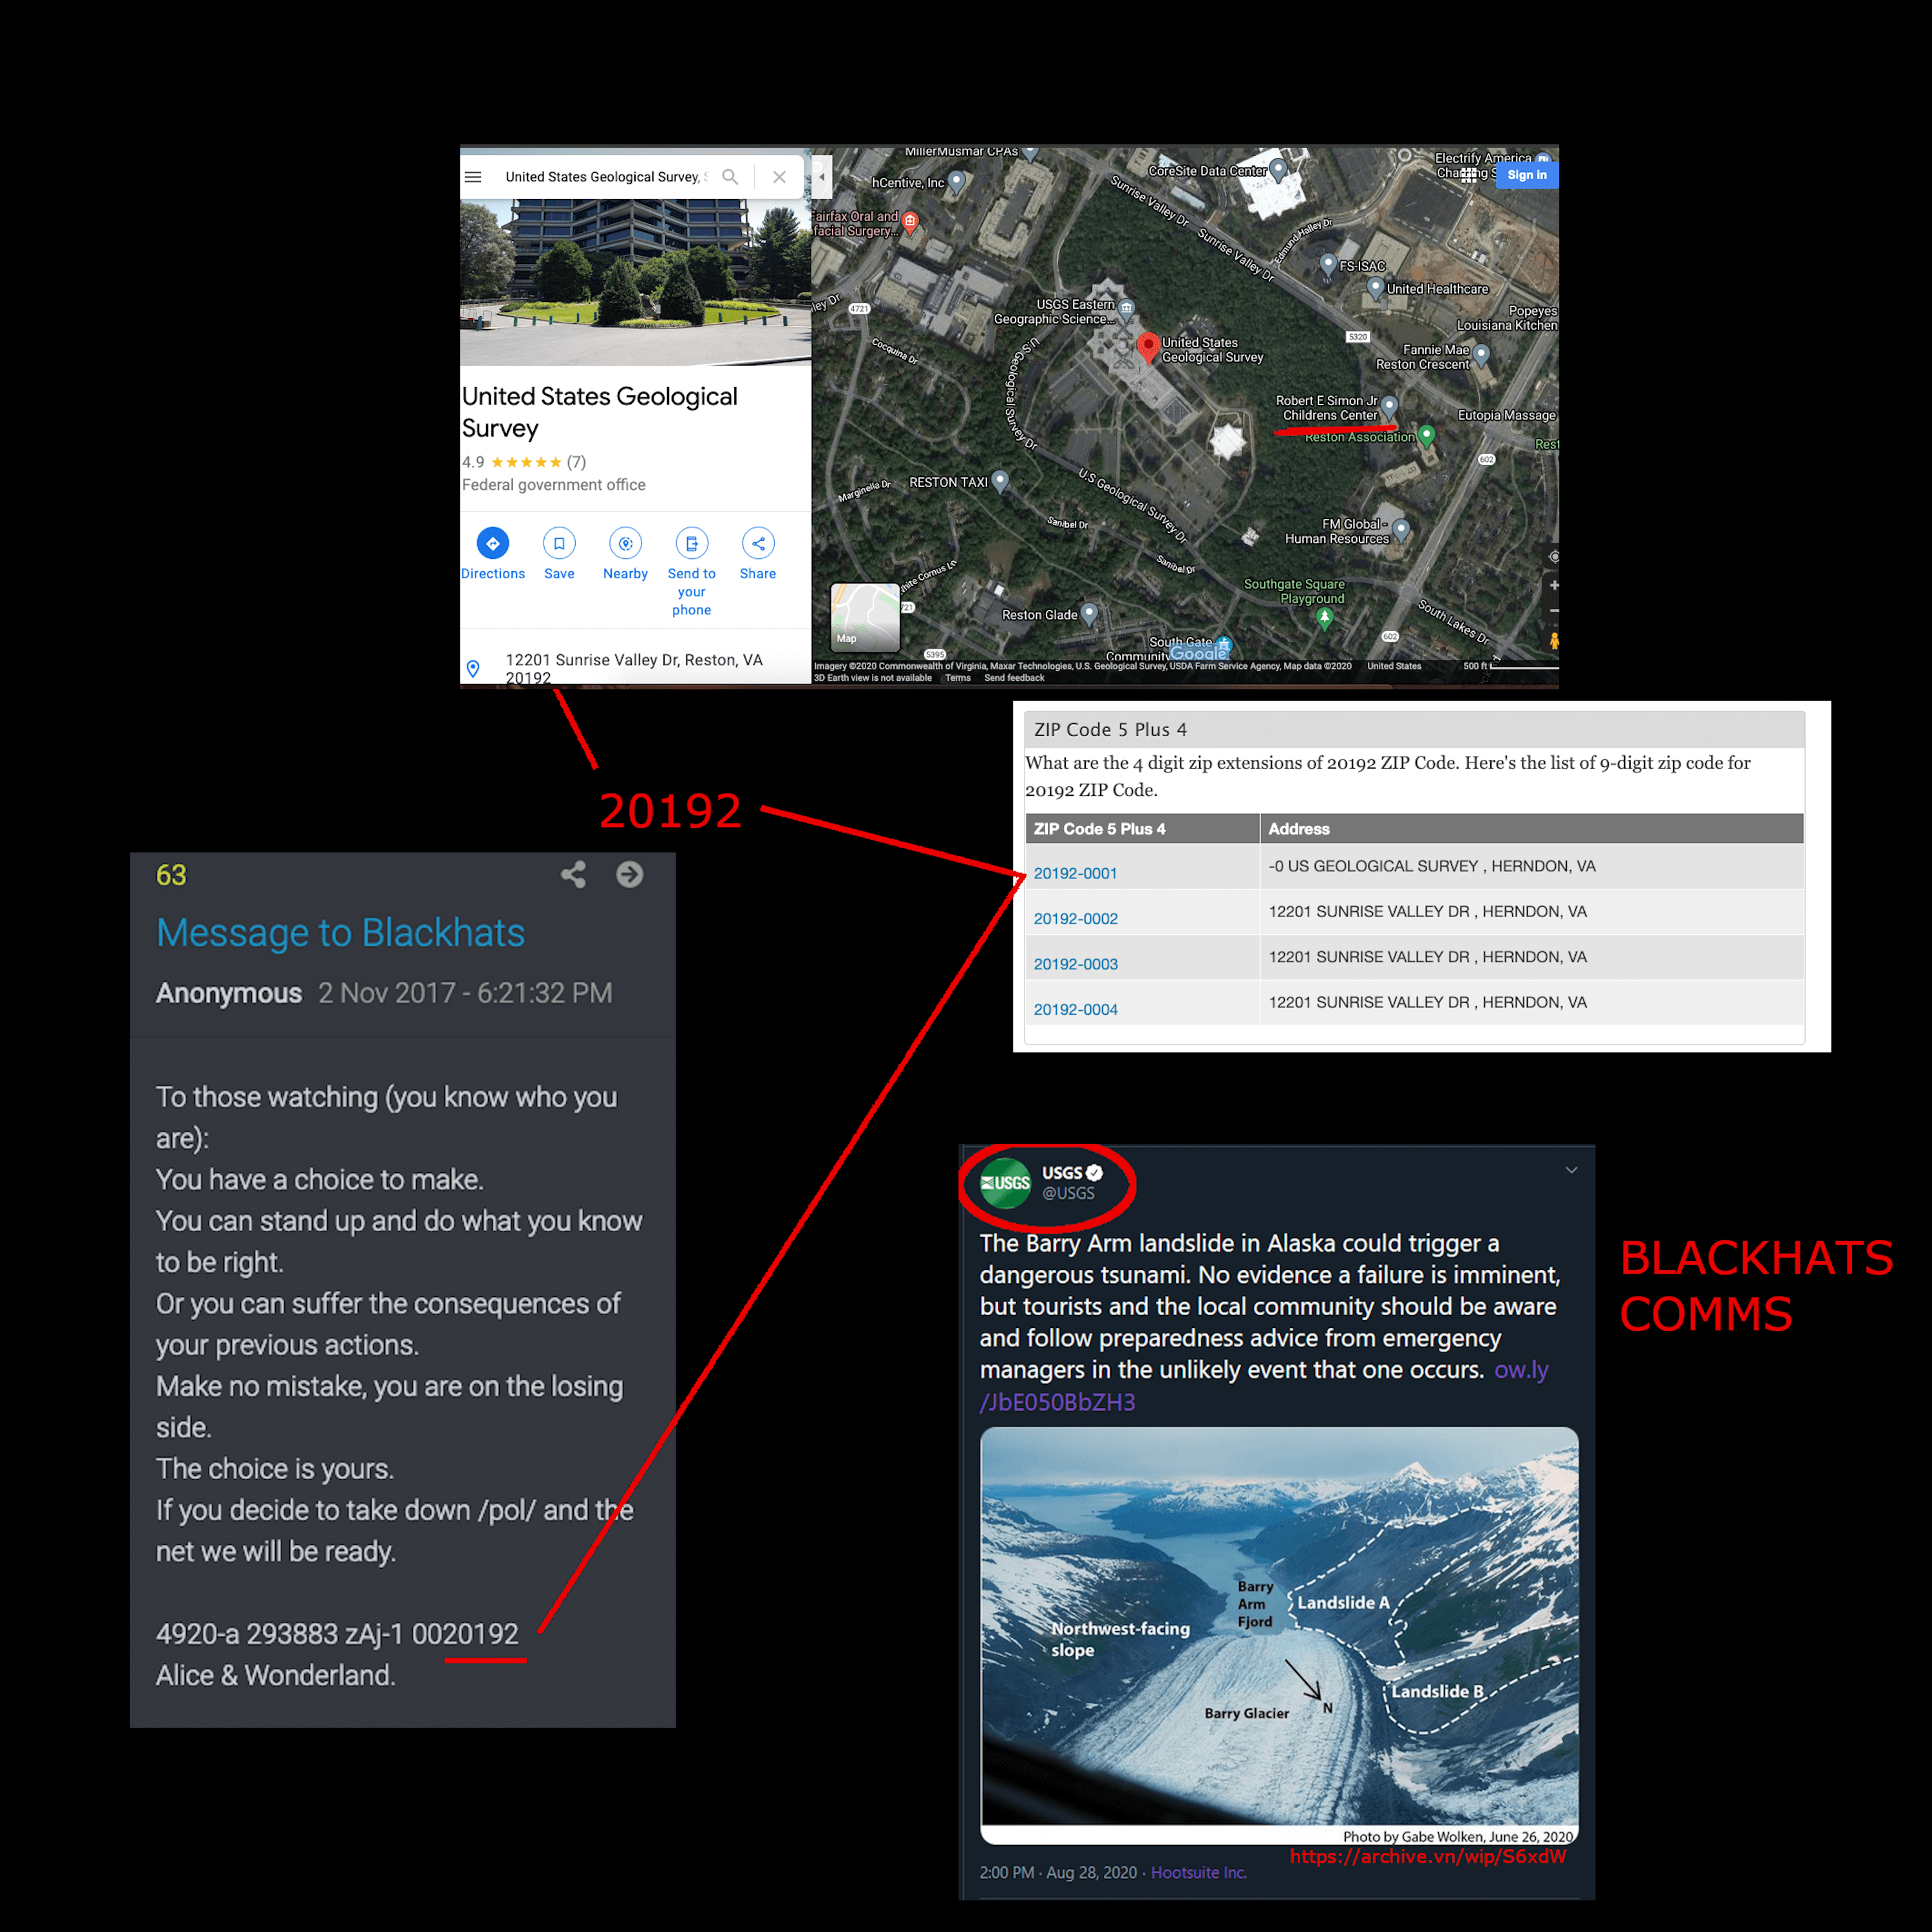The image size is (1932, 1932).
Task: Click the USGS profile avatar on tweet
Action: (x=1005, y=1183)
